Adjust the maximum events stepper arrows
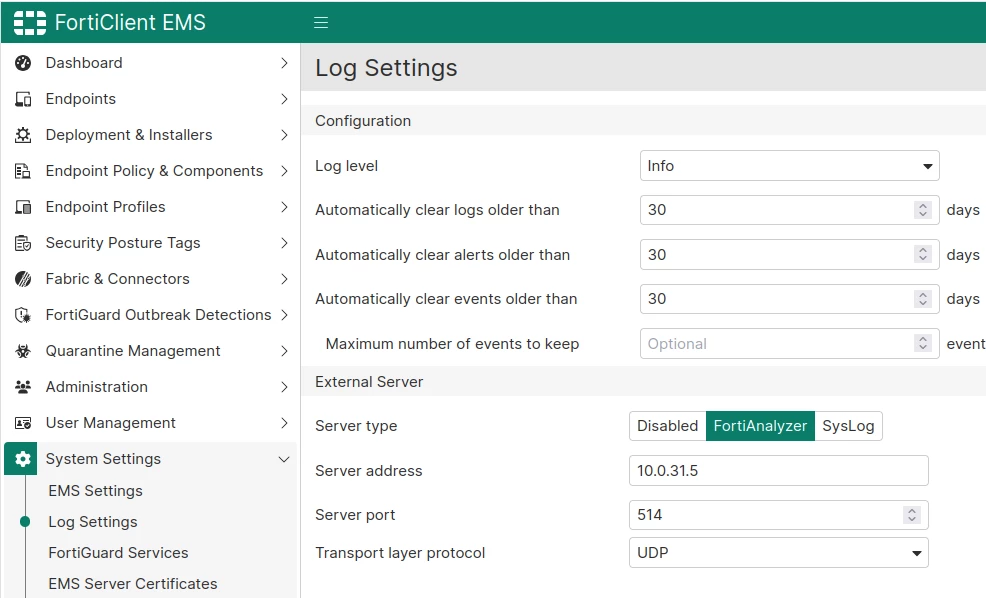Image resolution: width=986 pixels, height=598 pixels. tap(922, 343)
